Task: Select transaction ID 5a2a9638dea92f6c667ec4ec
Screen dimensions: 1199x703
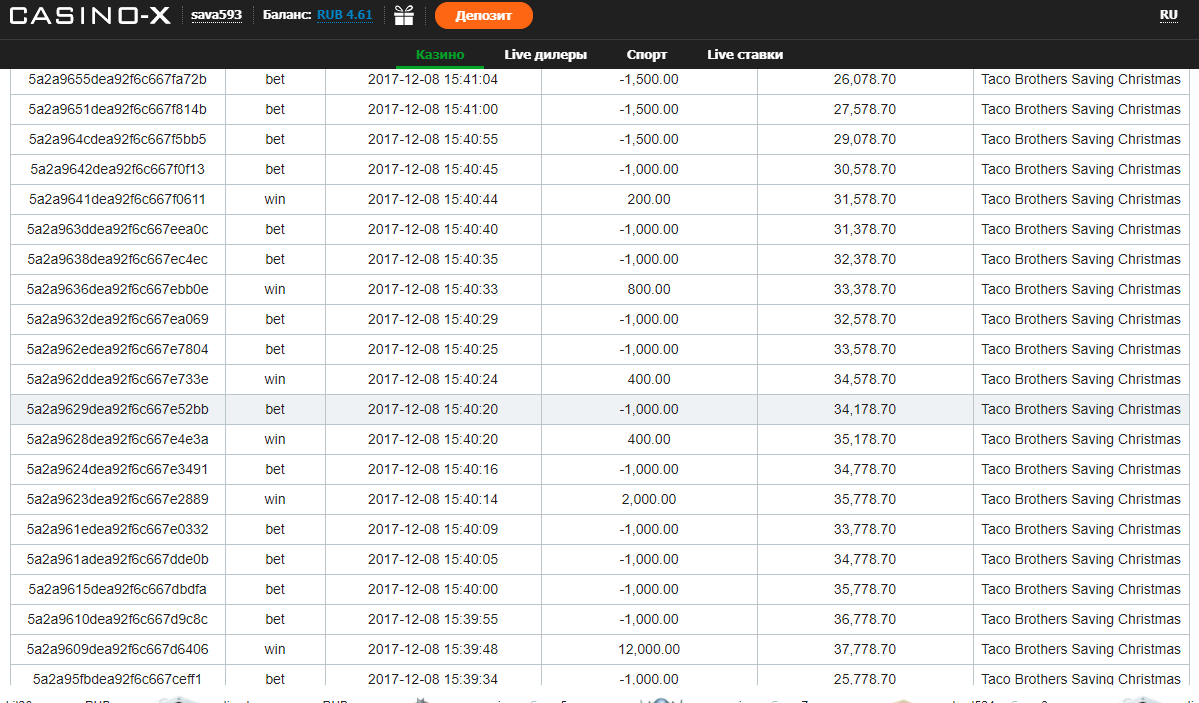Action: [x=118, y=259]
